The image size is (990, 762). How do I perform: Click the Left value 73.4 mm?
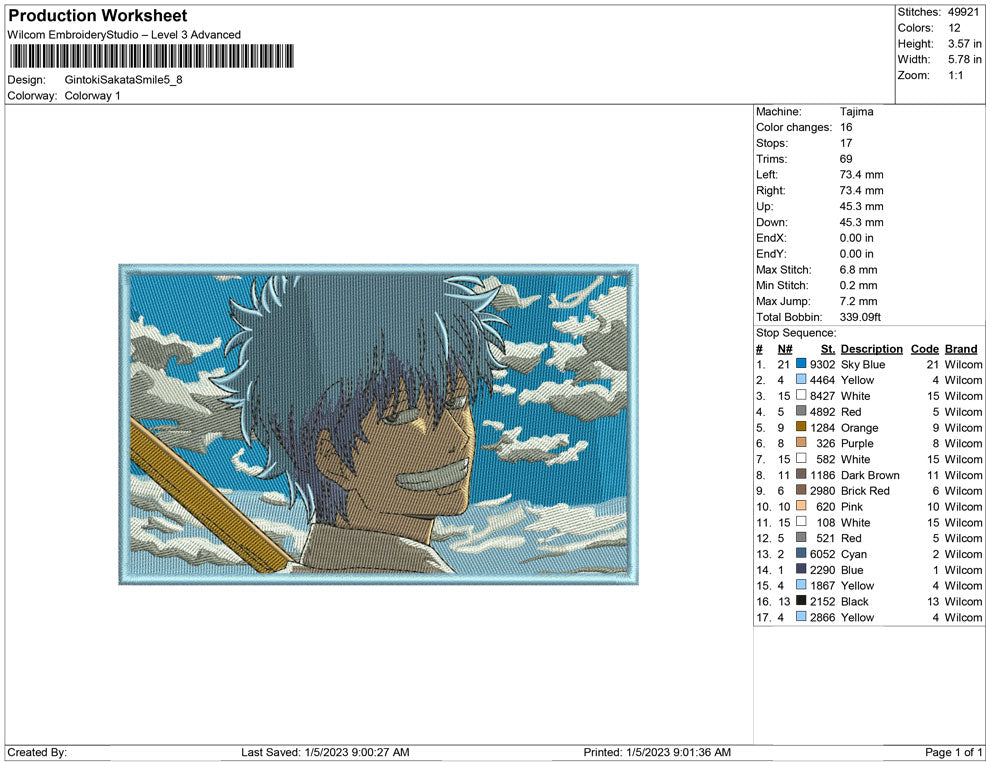[x=861, y=175]
